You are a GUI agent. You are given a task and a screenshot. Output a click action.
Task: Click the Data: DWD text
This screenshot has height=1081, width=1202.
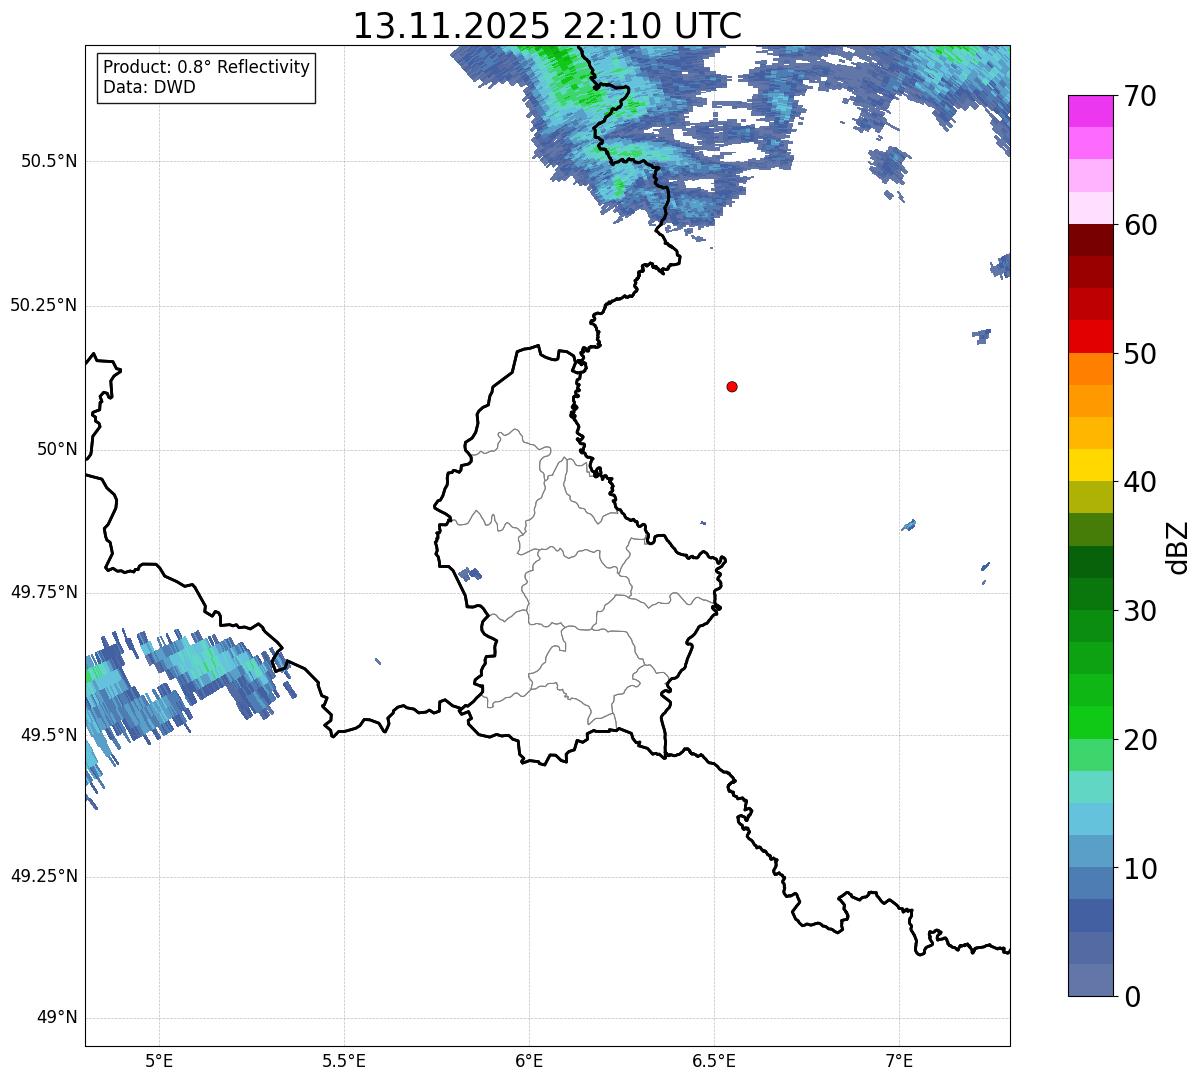coord(150,87)
